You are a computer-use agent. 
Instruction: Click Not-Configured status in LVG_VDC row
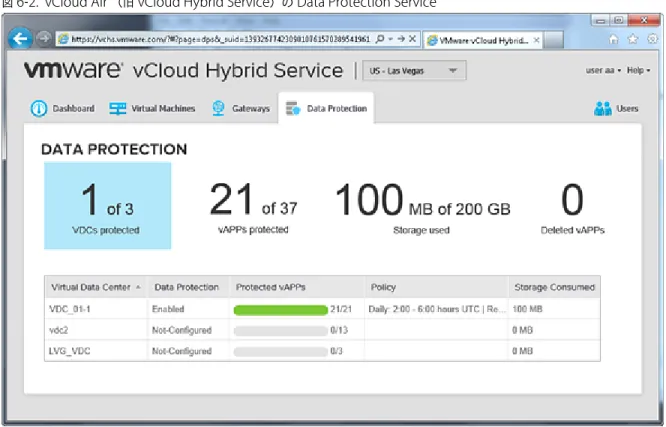[182, 351]
